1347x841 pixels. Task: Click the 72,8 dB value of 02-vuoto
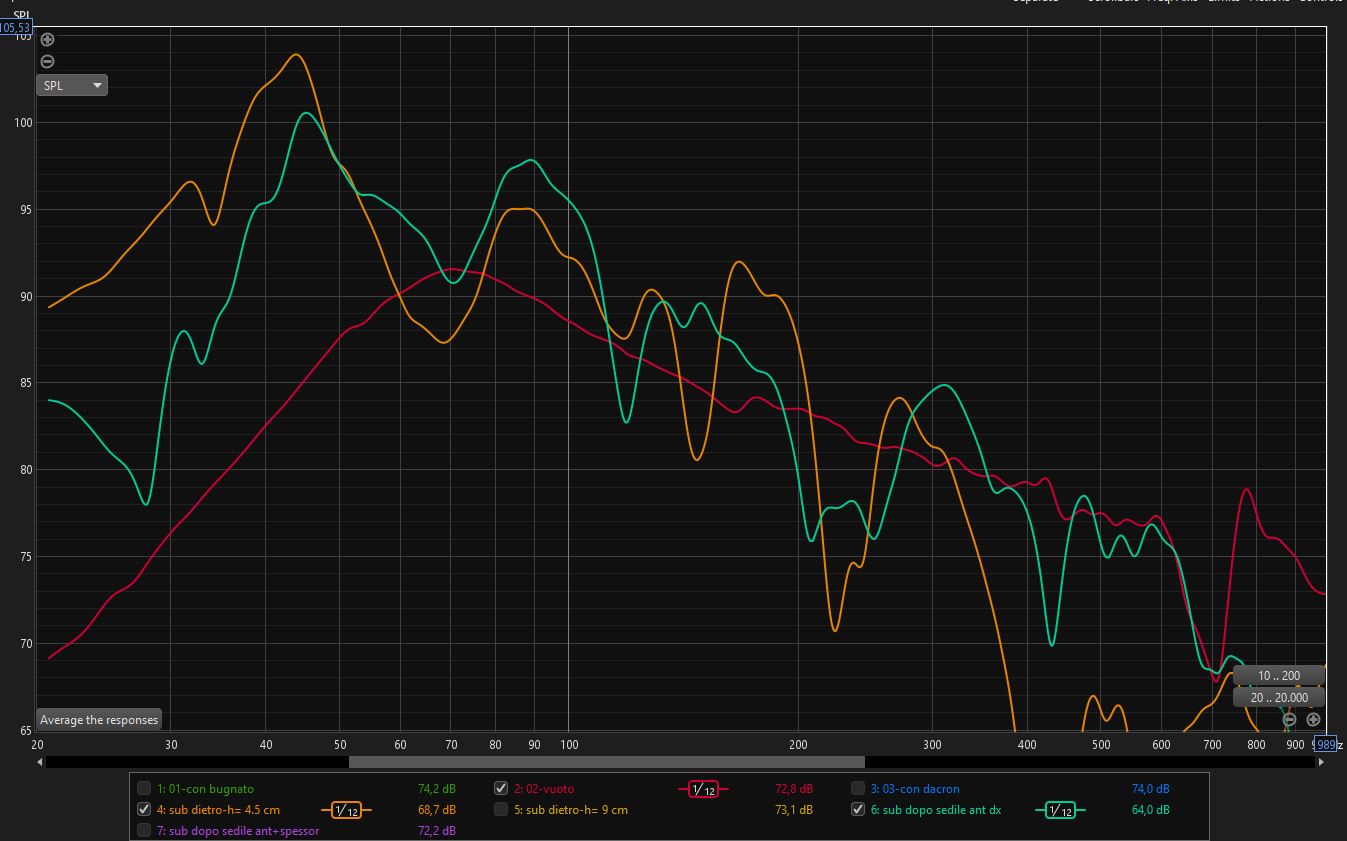(794, 789)
